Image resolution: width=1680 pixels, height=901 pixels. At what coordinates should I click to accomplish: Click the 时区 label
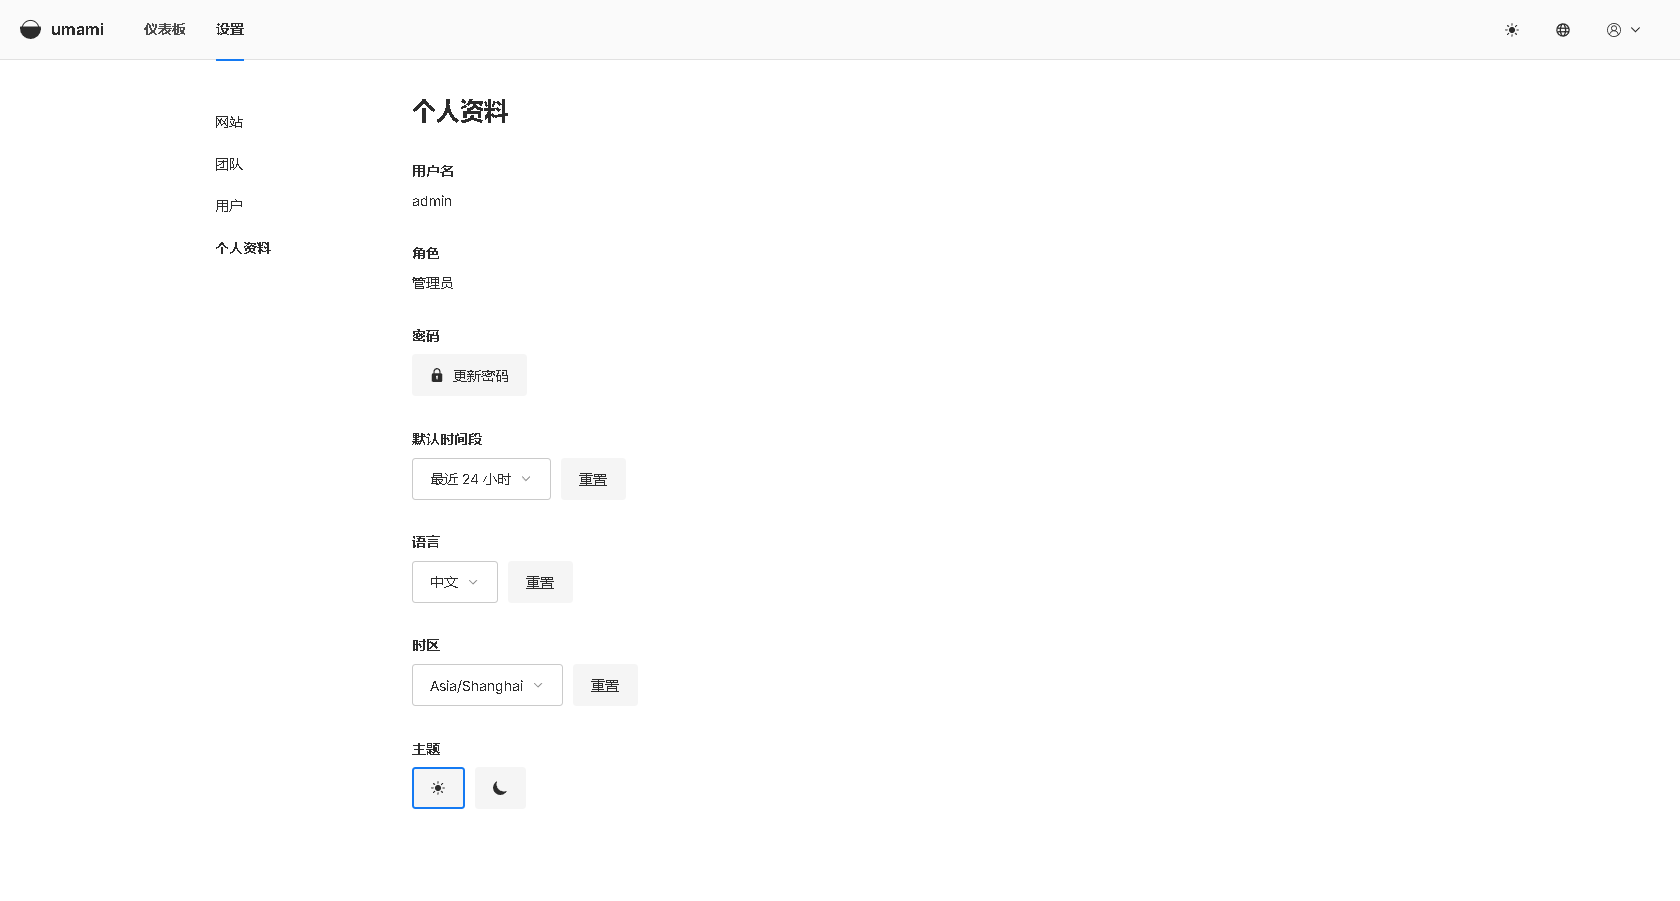(x=426, y=645)
